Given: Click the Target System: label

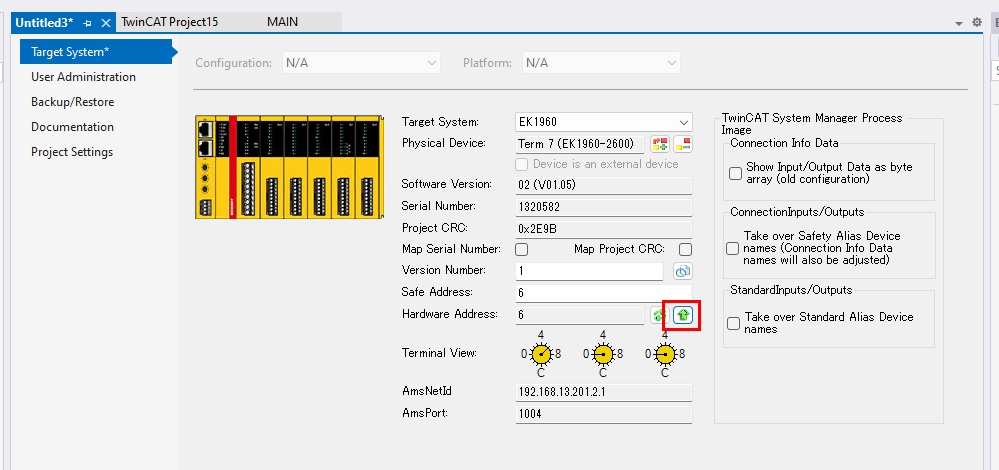Looking at the screenshot, I should pos(440,122).
